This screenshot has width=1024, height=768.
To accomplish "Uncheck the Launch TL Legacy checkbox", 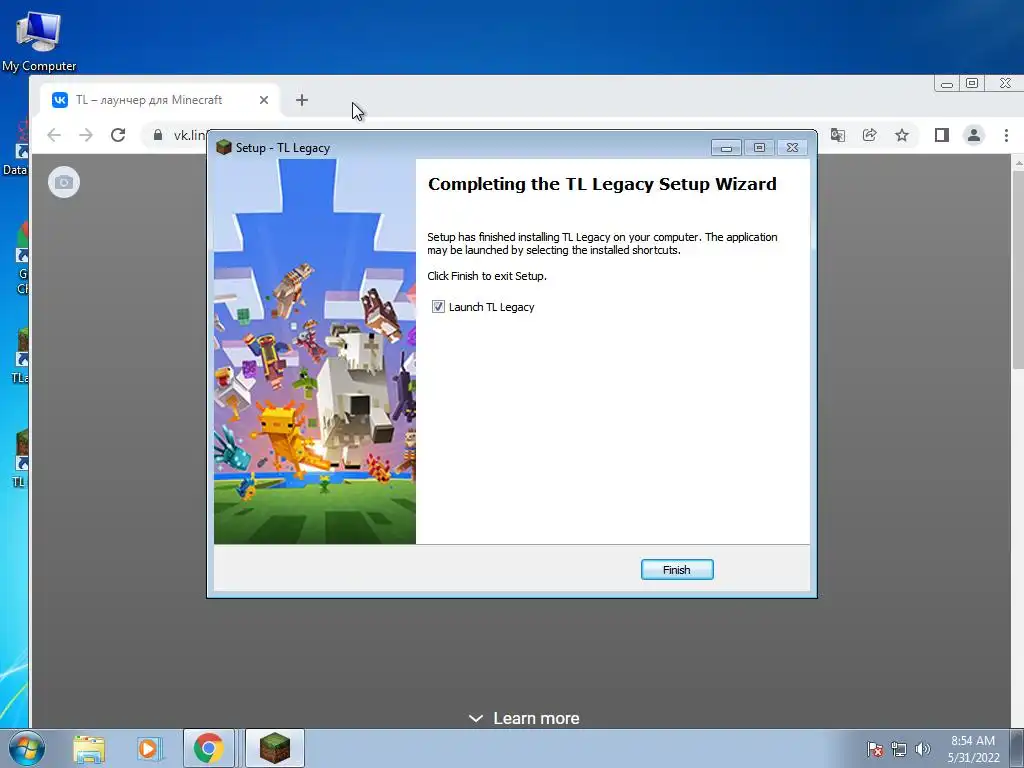I will 438,307.
